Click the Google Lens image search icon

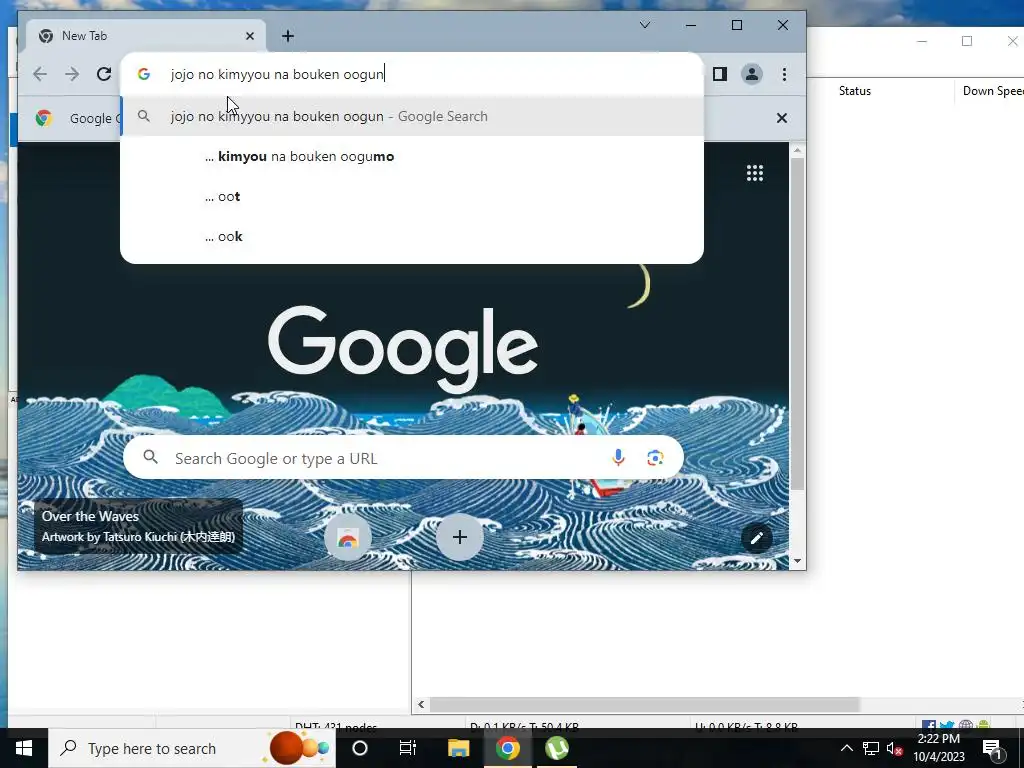655,458
